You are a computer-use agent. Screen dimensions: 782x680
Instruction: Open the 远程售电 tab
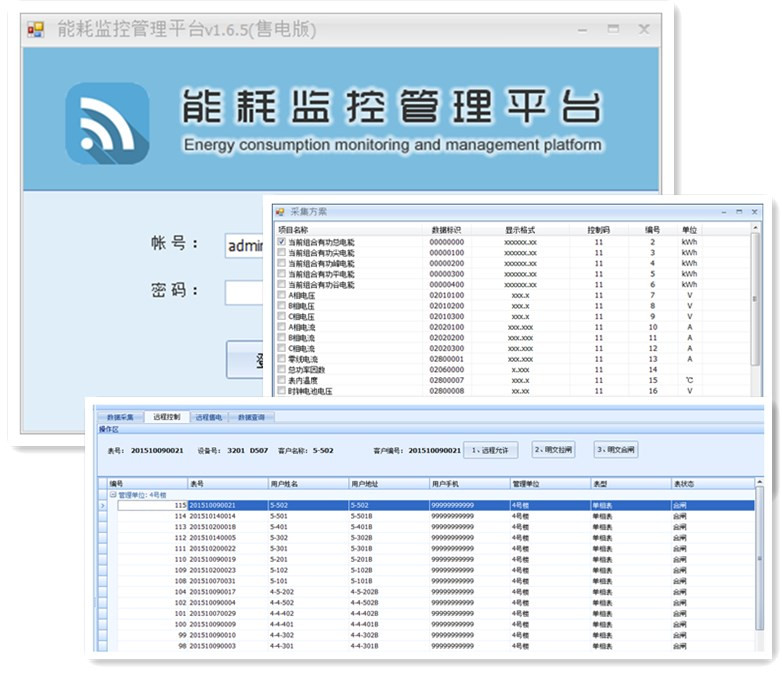point(208,418)
